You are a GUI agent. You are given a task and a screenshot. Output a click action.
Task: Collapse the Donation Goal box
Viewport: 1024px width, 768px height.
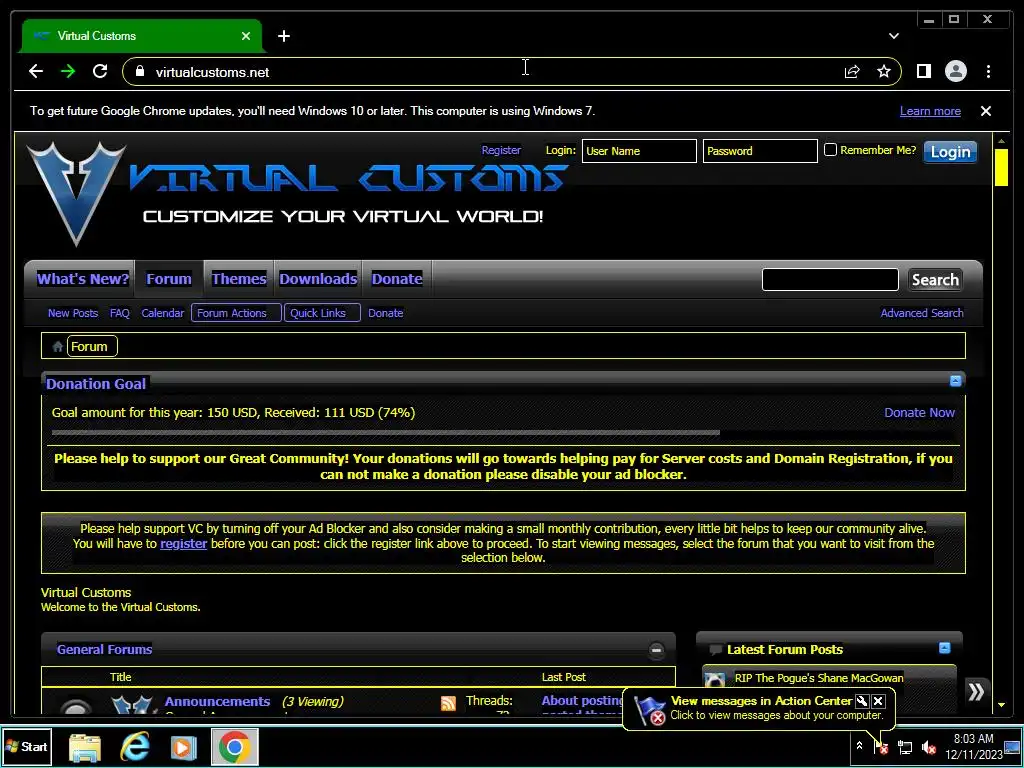point(955,381)
